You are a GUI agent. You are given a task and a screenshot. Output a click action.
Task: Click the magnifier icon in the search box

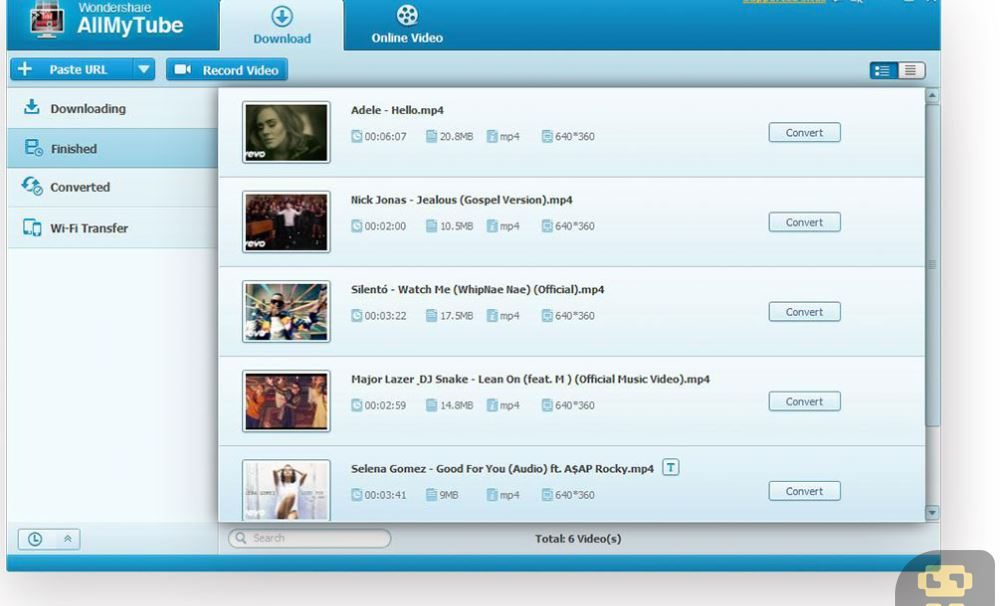pos(241,538)
